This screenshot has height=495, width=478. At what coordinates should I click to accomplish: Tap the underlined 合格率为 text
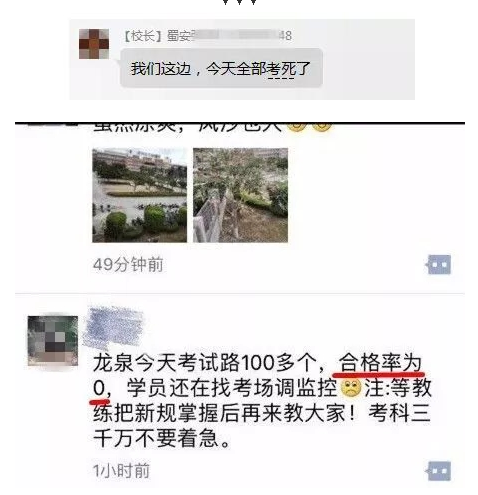tap(380, 363)
